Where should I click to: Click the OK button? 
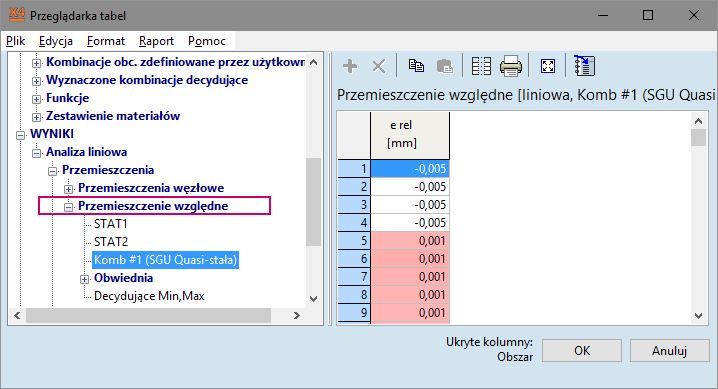(582, 351)
